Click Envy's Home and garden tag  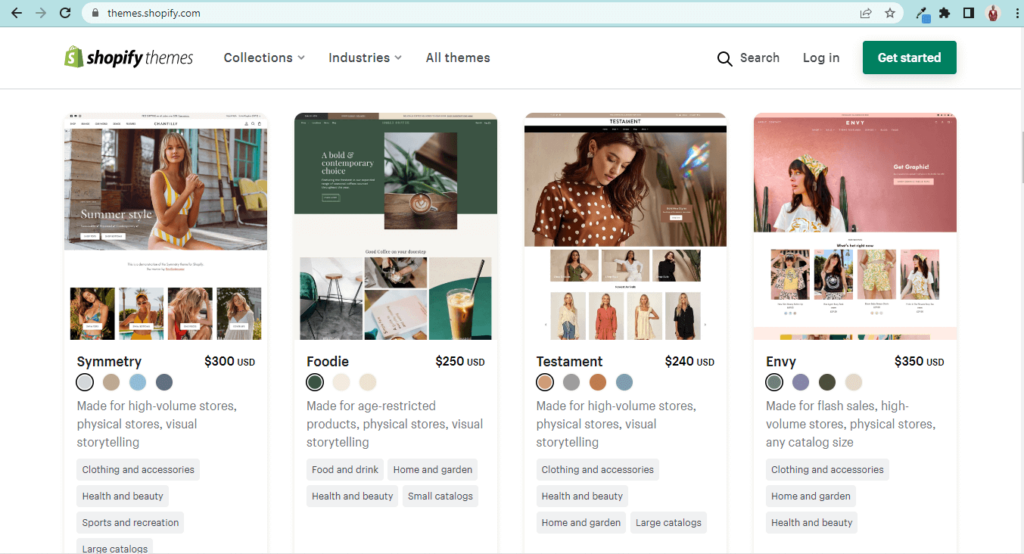(x=810, y=497)
